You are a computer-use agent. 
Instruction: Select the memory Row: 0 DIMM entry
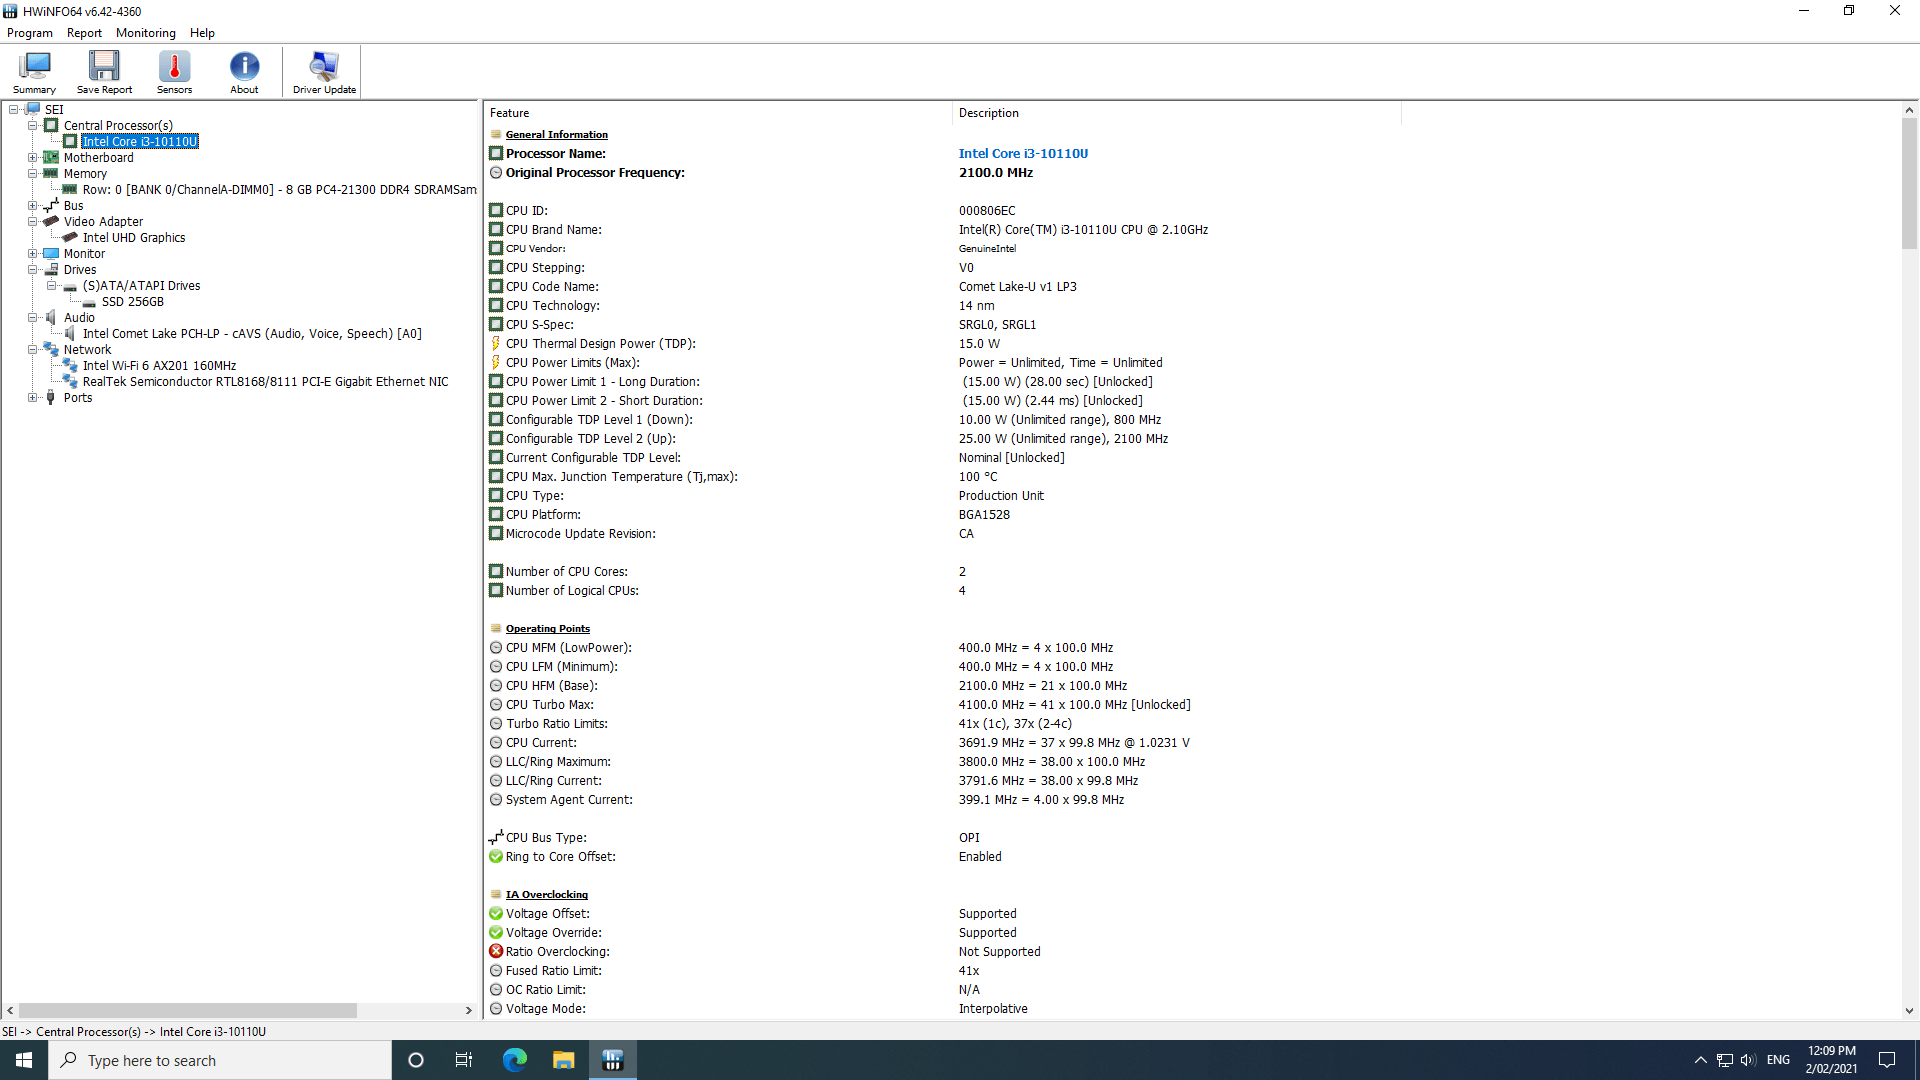(x=279, y=190)
